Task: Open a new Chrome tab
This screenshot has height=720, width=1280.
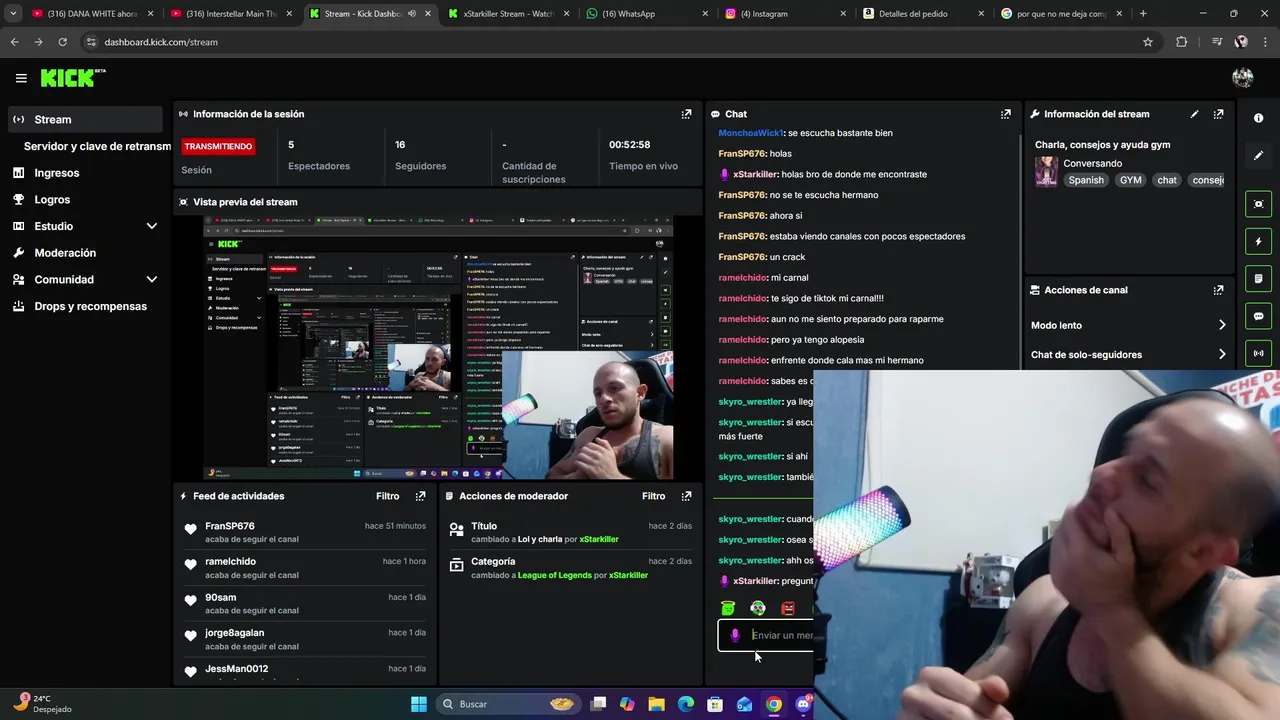Action: 1143,14
